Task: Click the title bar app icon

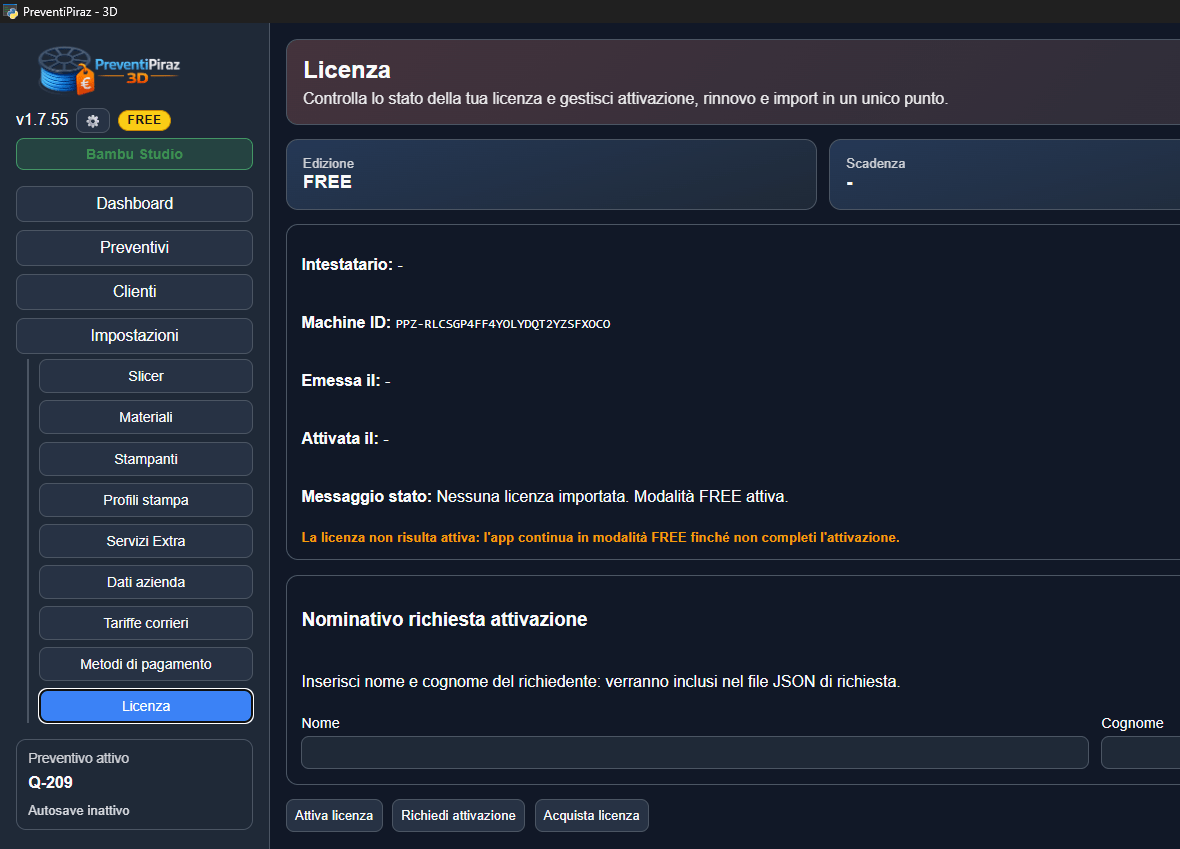Action: coord(11,11)
